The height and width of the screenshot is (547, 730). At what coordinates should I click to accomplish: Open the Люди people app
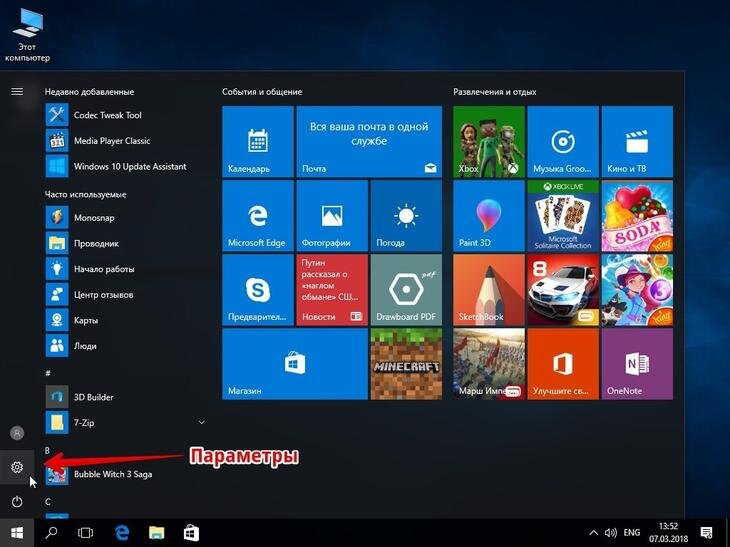pyautogui.click(x=125, y=345)
